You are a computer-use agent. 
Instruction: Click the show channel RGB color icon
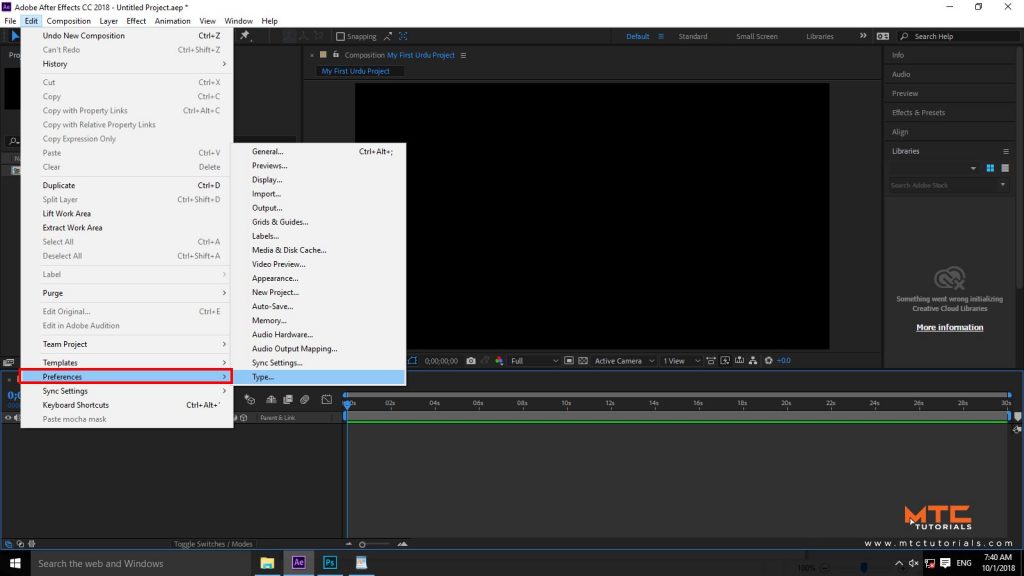point(499,360)
